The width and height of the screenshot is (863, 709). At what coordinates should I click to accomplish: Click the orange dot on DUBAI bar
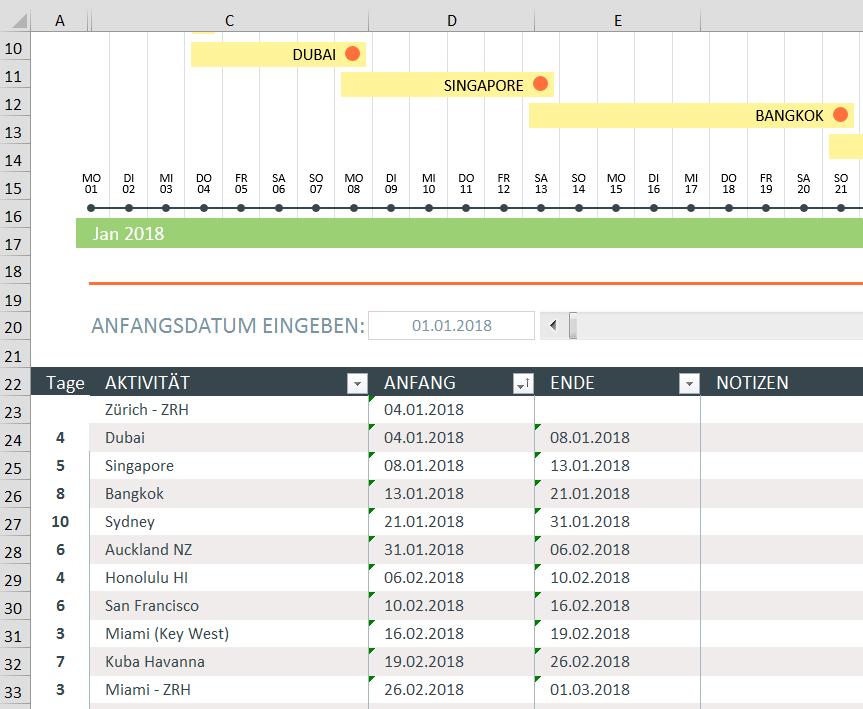[x=353, y=53]
